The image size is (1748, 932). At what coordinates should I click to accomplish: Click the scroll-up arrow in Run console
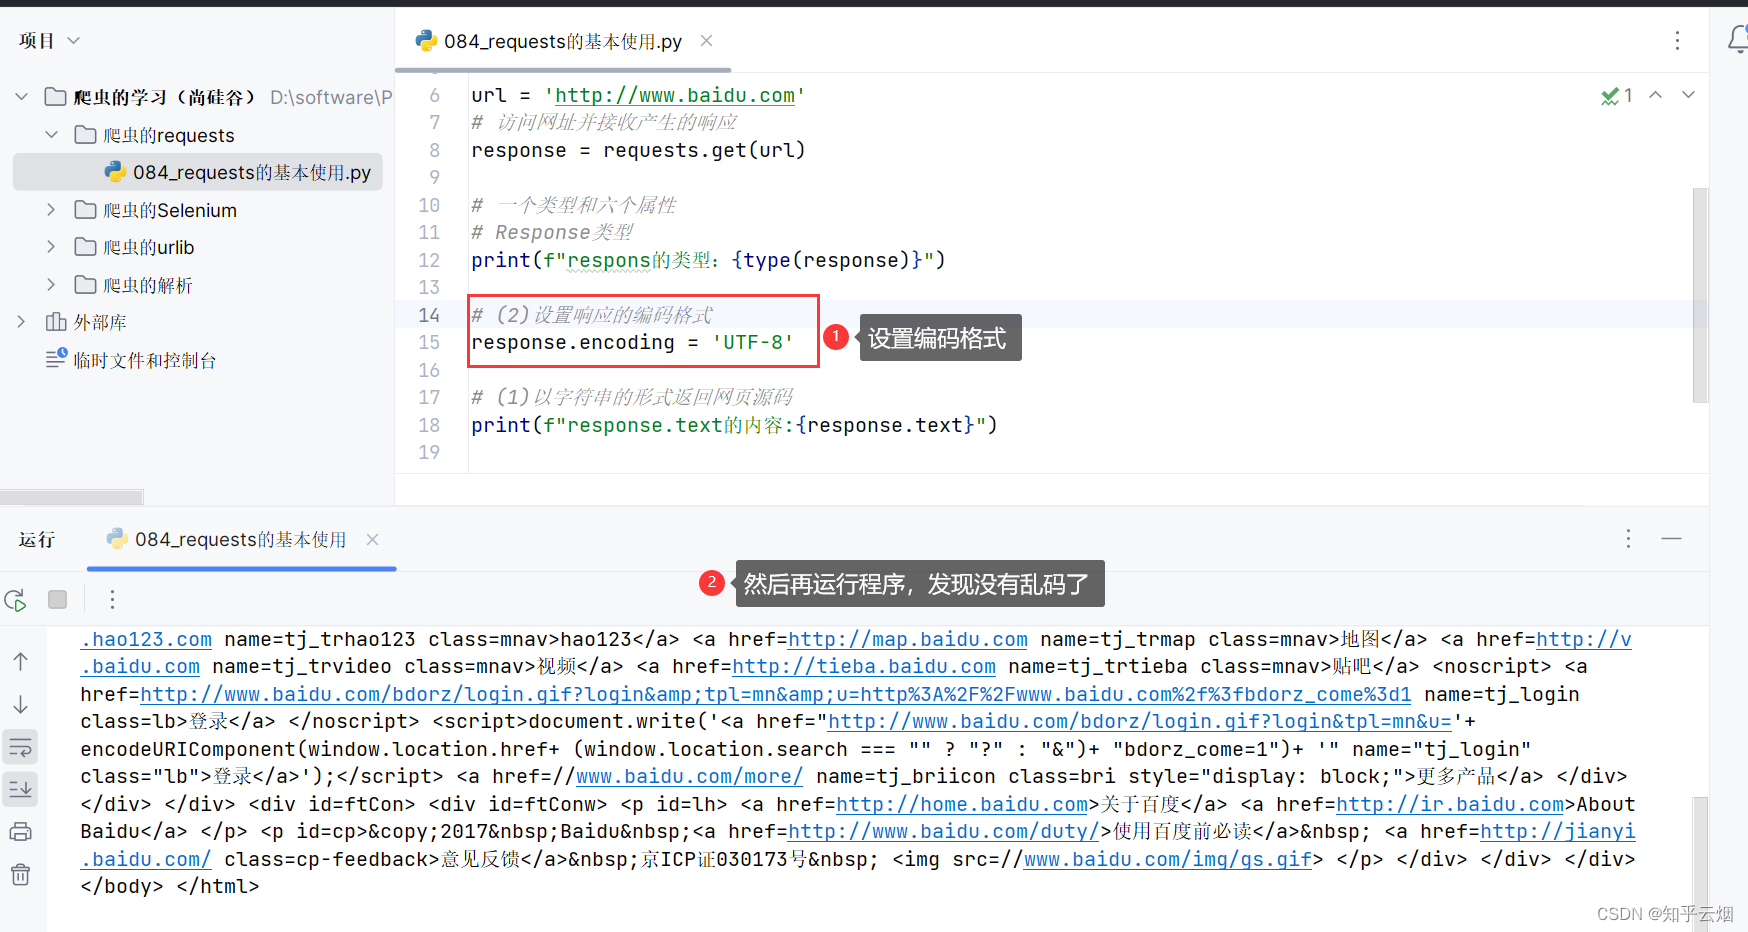[21, 661]
